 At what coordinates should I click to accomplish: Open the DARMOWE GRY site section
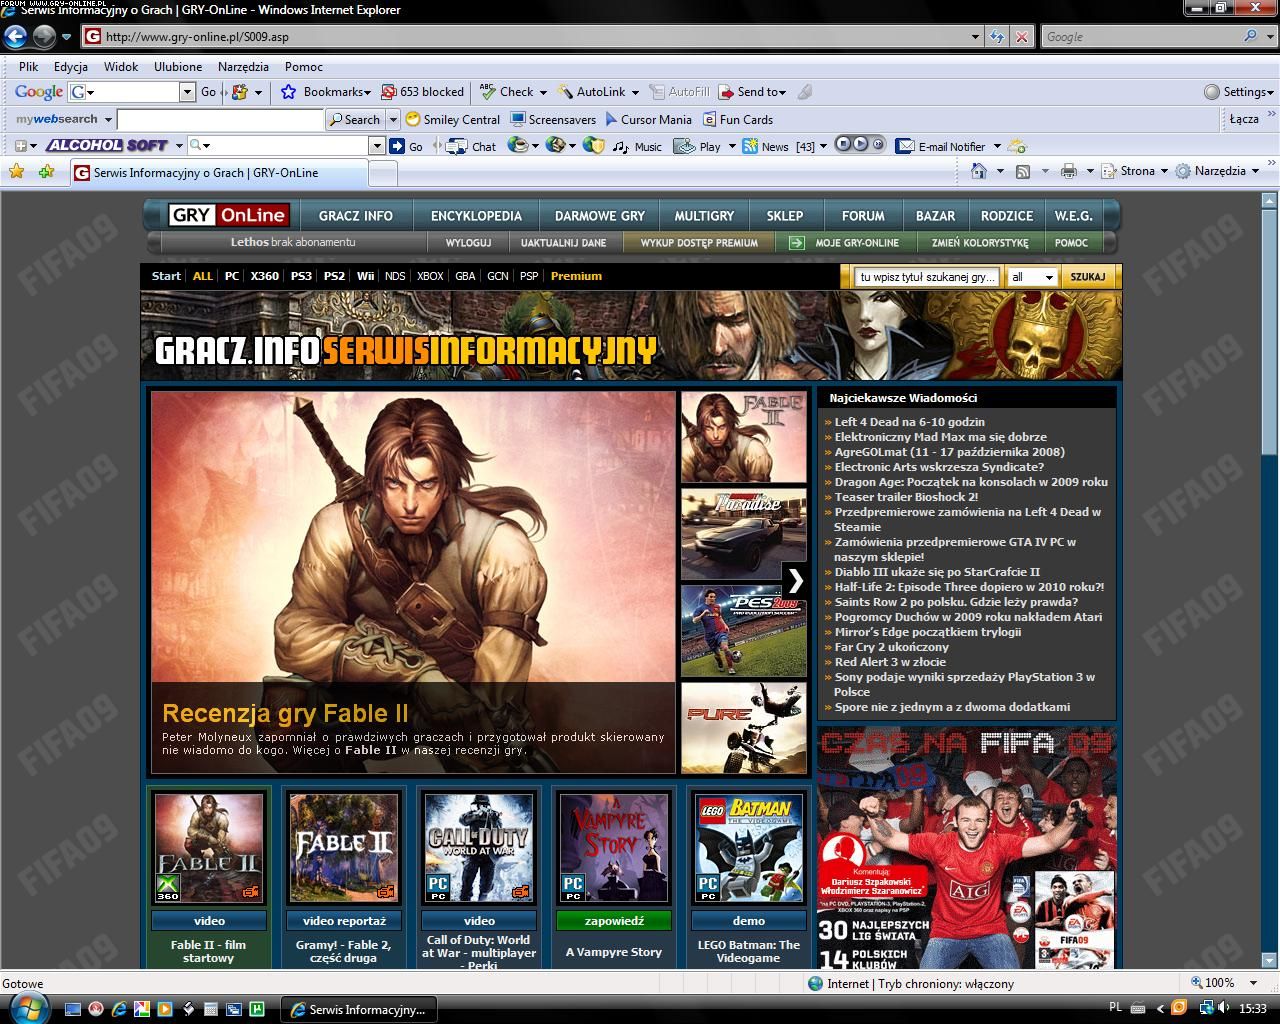600,215
